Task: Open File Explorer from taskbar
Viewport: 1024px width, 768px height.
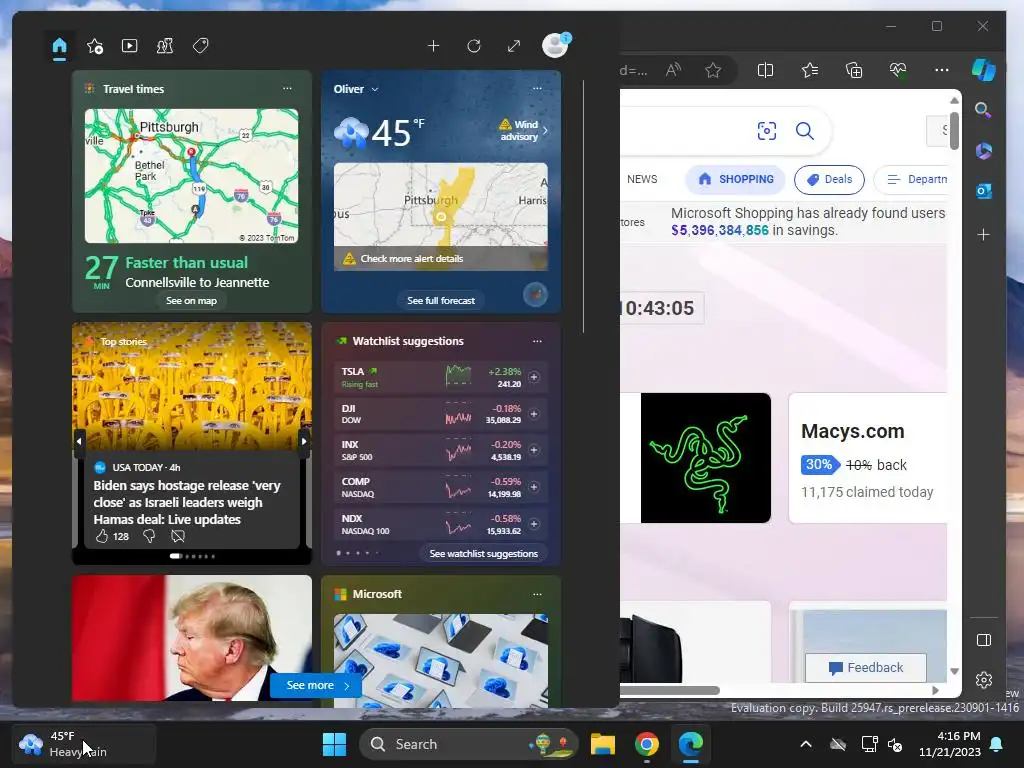Action: (603, 744)
